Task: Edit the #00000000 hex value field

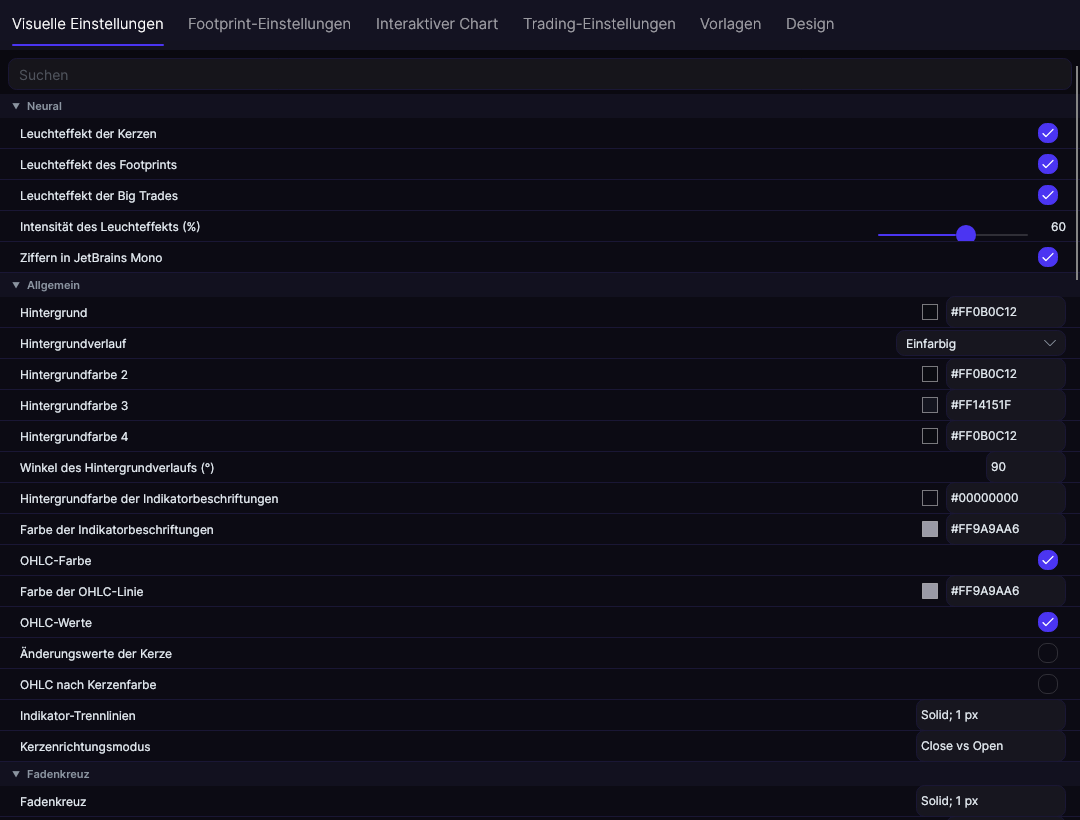Action: point(1005,498)
